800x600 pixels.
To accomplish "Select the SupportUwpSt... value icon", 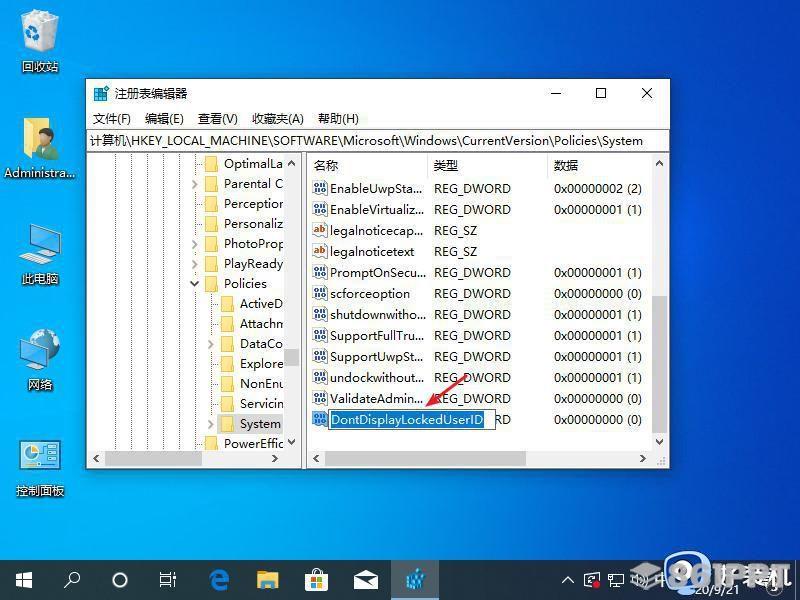I will (x=320, y=356).
